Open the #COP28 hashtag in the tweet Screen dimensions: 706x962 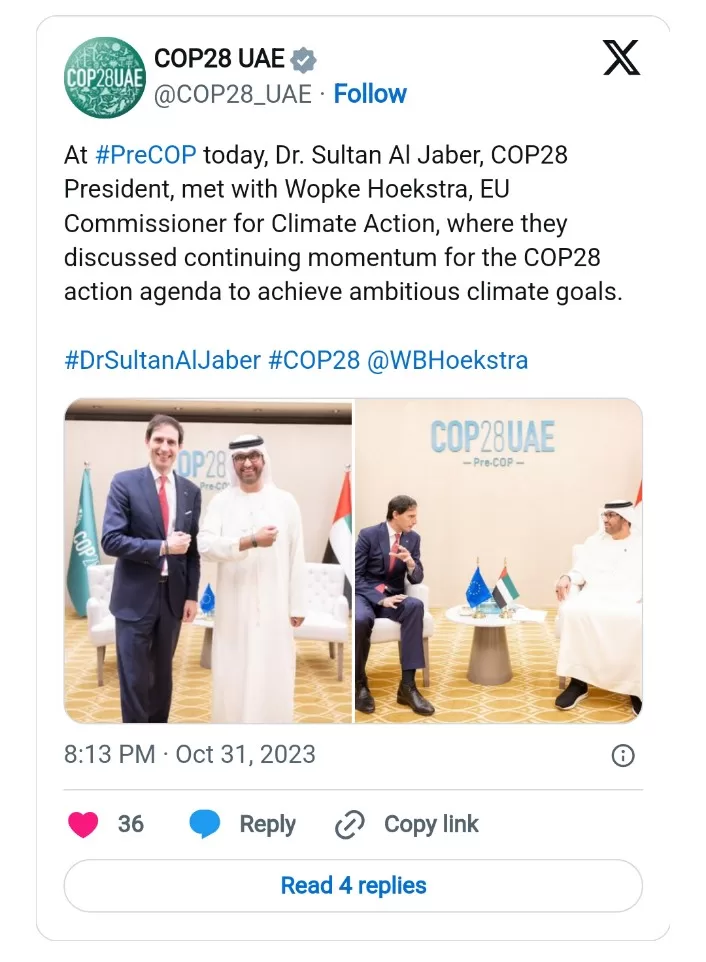pyautogui.click(x=313, y=360)
